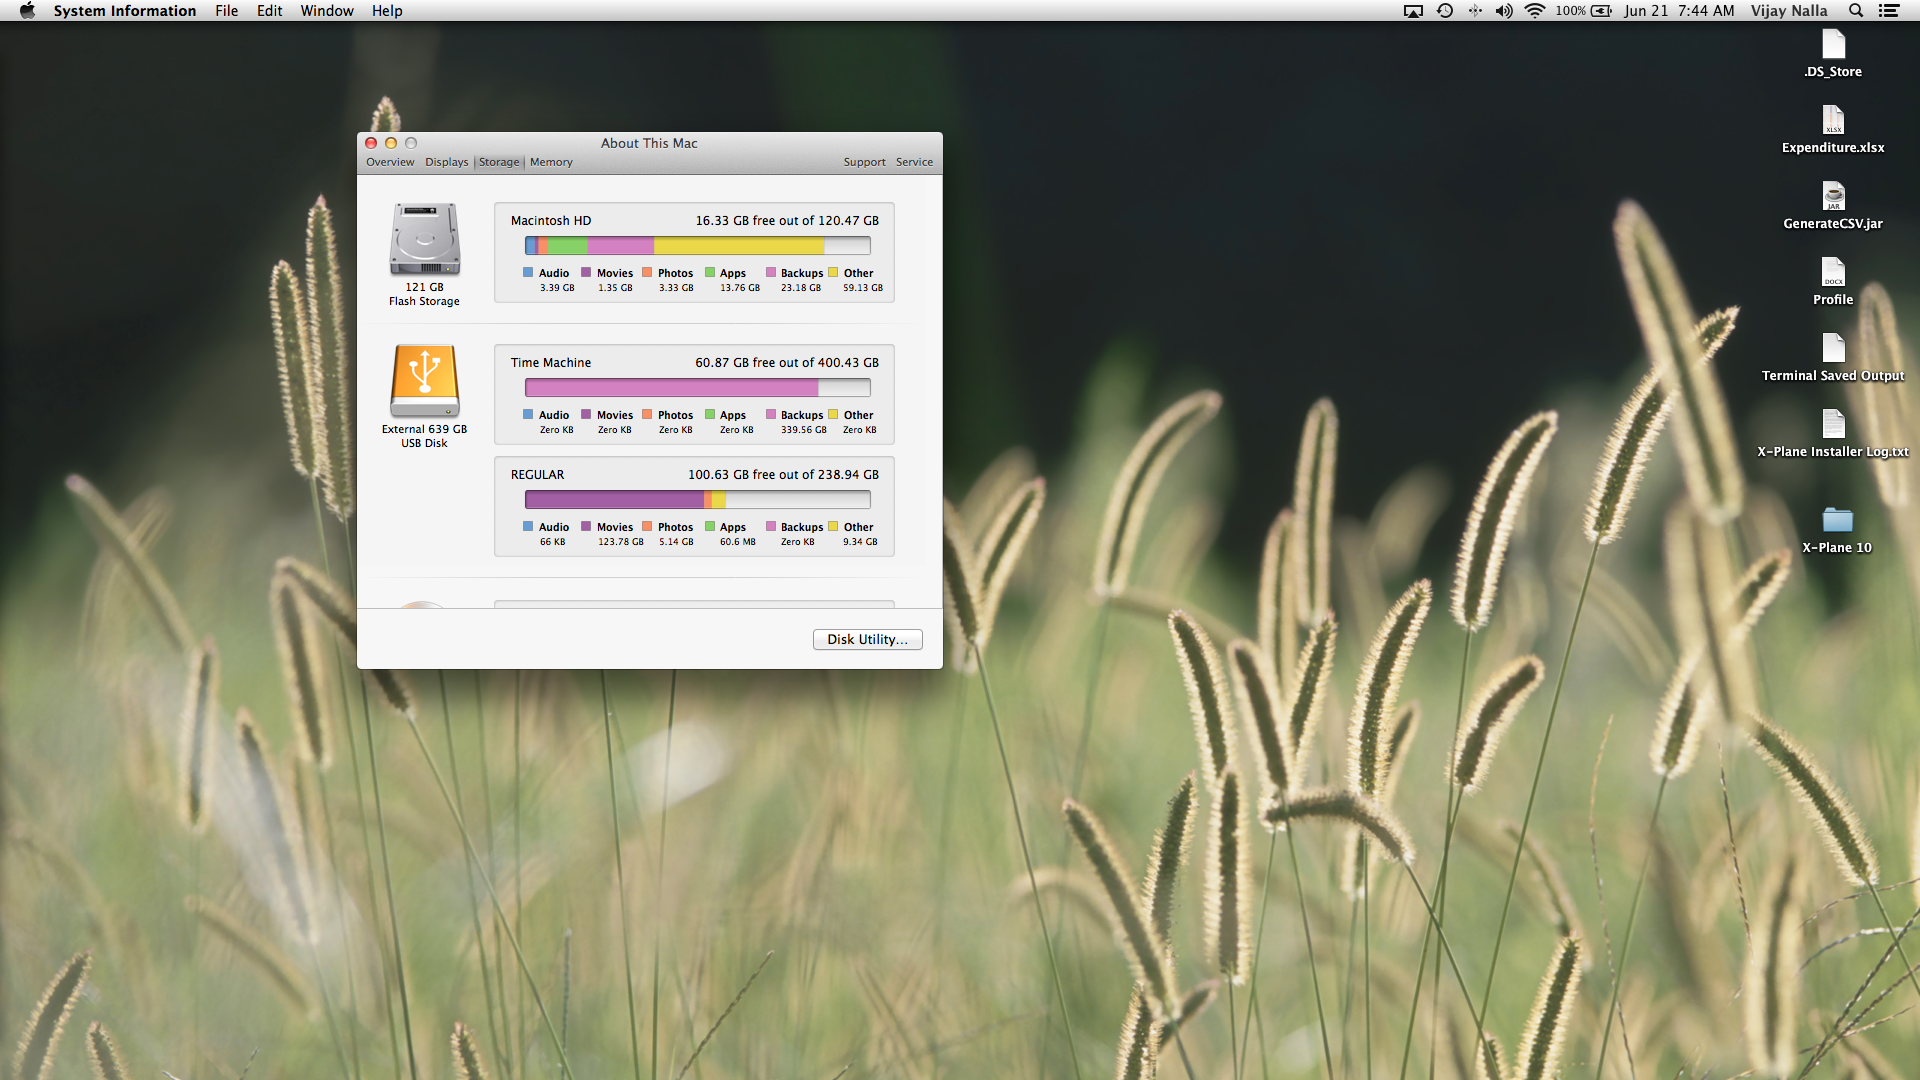Click the '9.34 GB' Other value
Viewport: 1920px width, 1080px height.
point(860,542)
